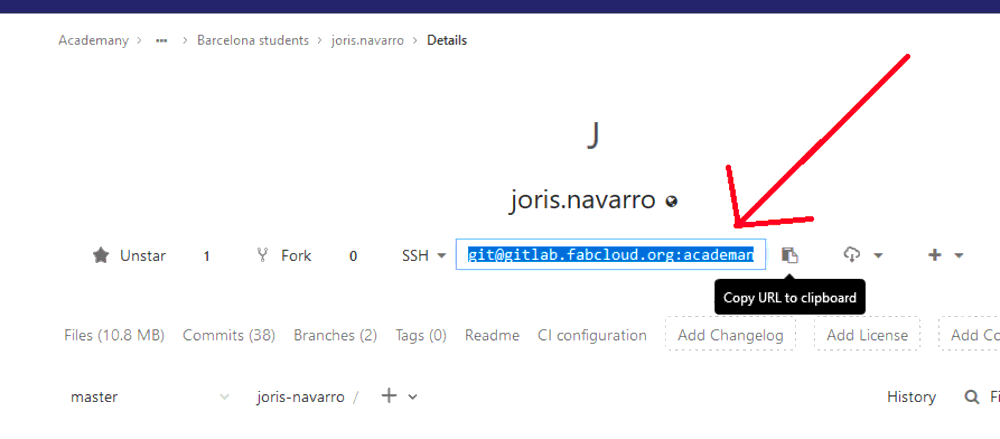Expand the download options caret
Image resolution: width=1000 pixels, height=439 pixels.
coord(878,256)
